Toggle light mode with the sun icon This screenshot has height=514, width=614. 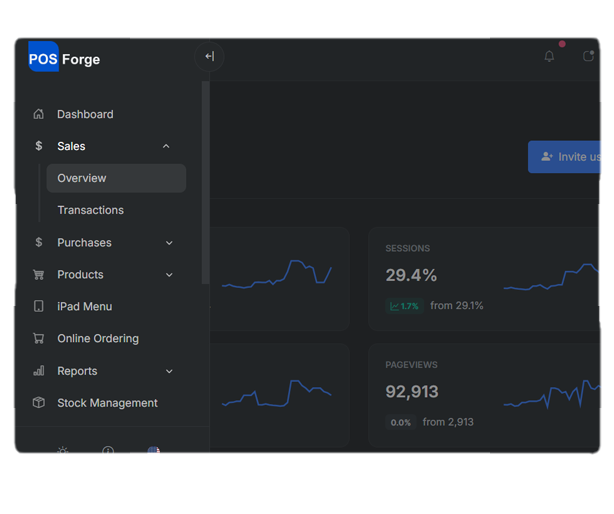coord(63,450)
